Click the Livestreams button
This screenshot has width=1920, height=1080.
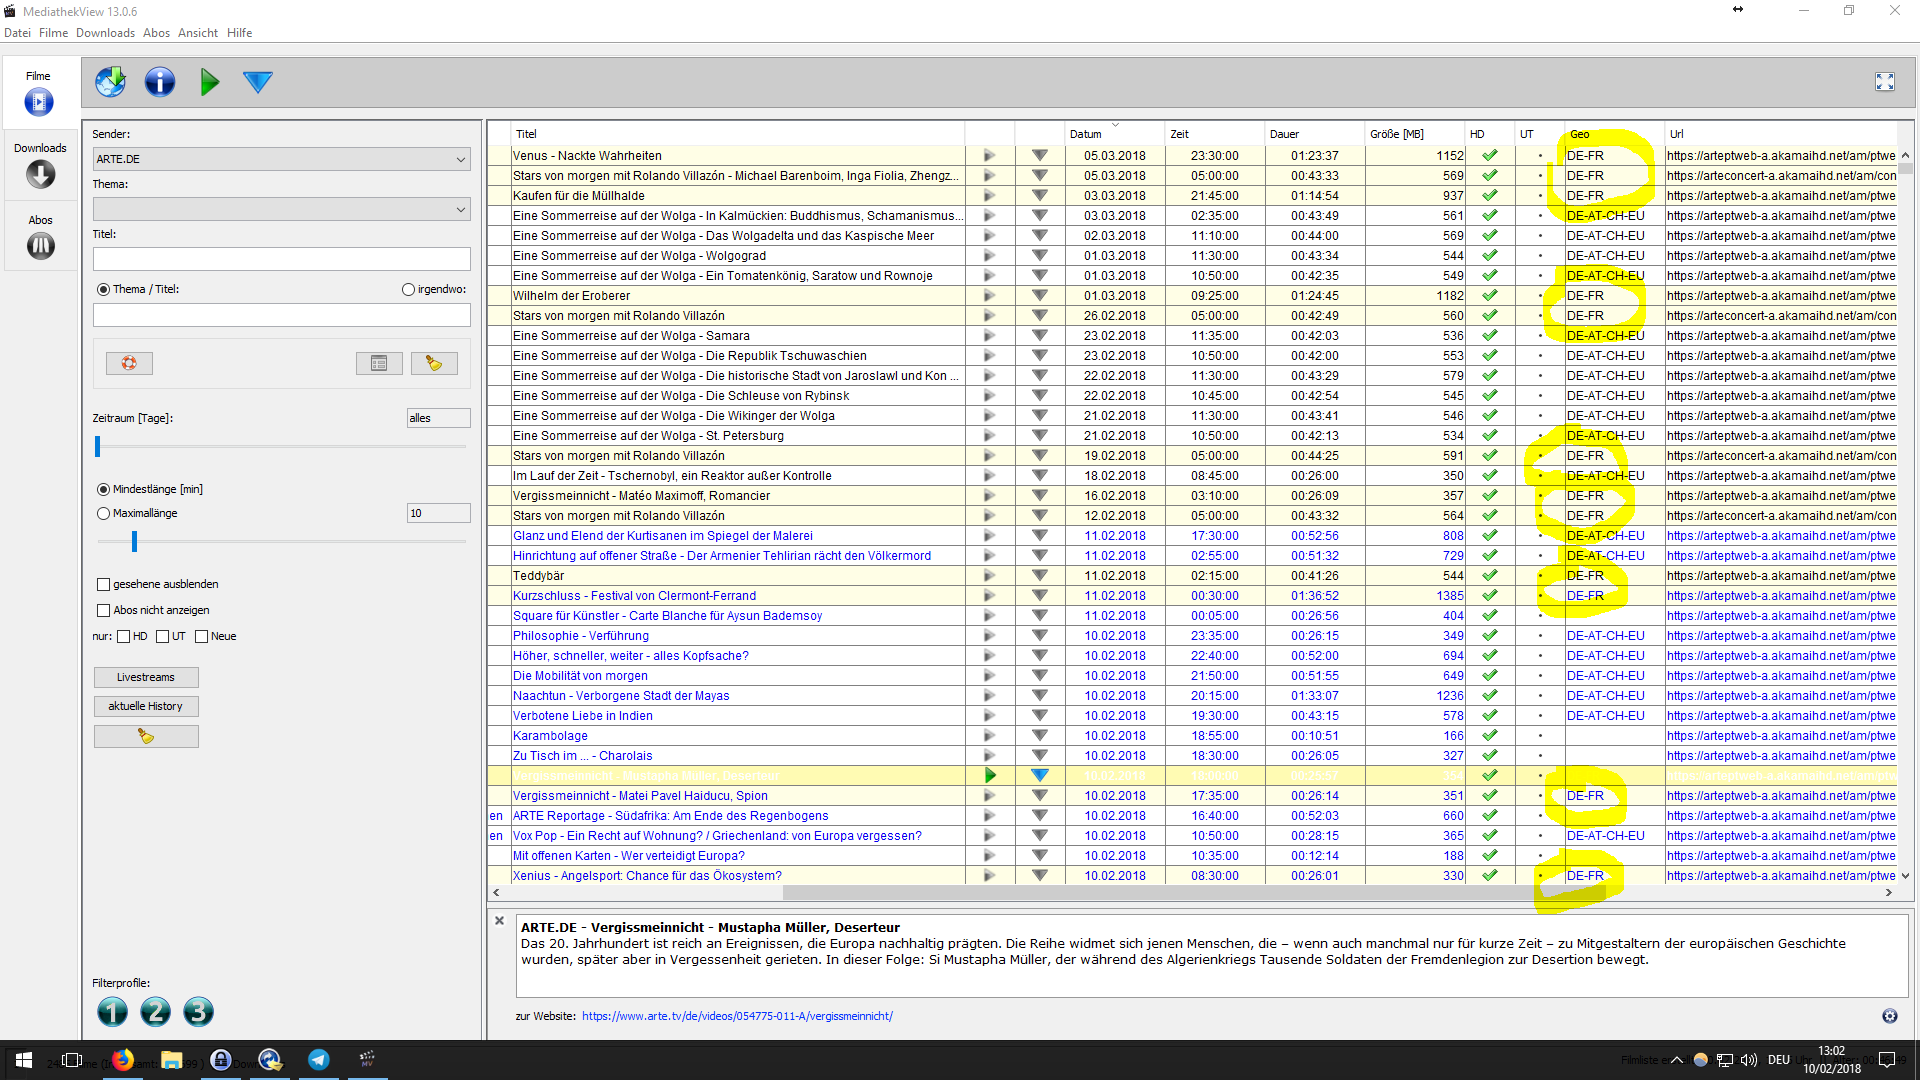(x=146, y=677)
